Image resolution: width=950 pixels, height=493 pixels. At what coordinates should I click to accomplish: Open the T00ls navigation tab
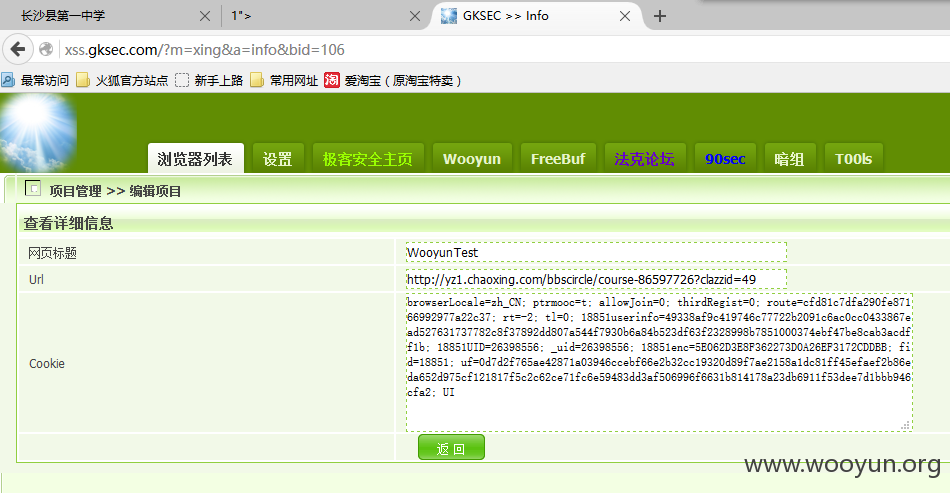(x=853, y=159)
